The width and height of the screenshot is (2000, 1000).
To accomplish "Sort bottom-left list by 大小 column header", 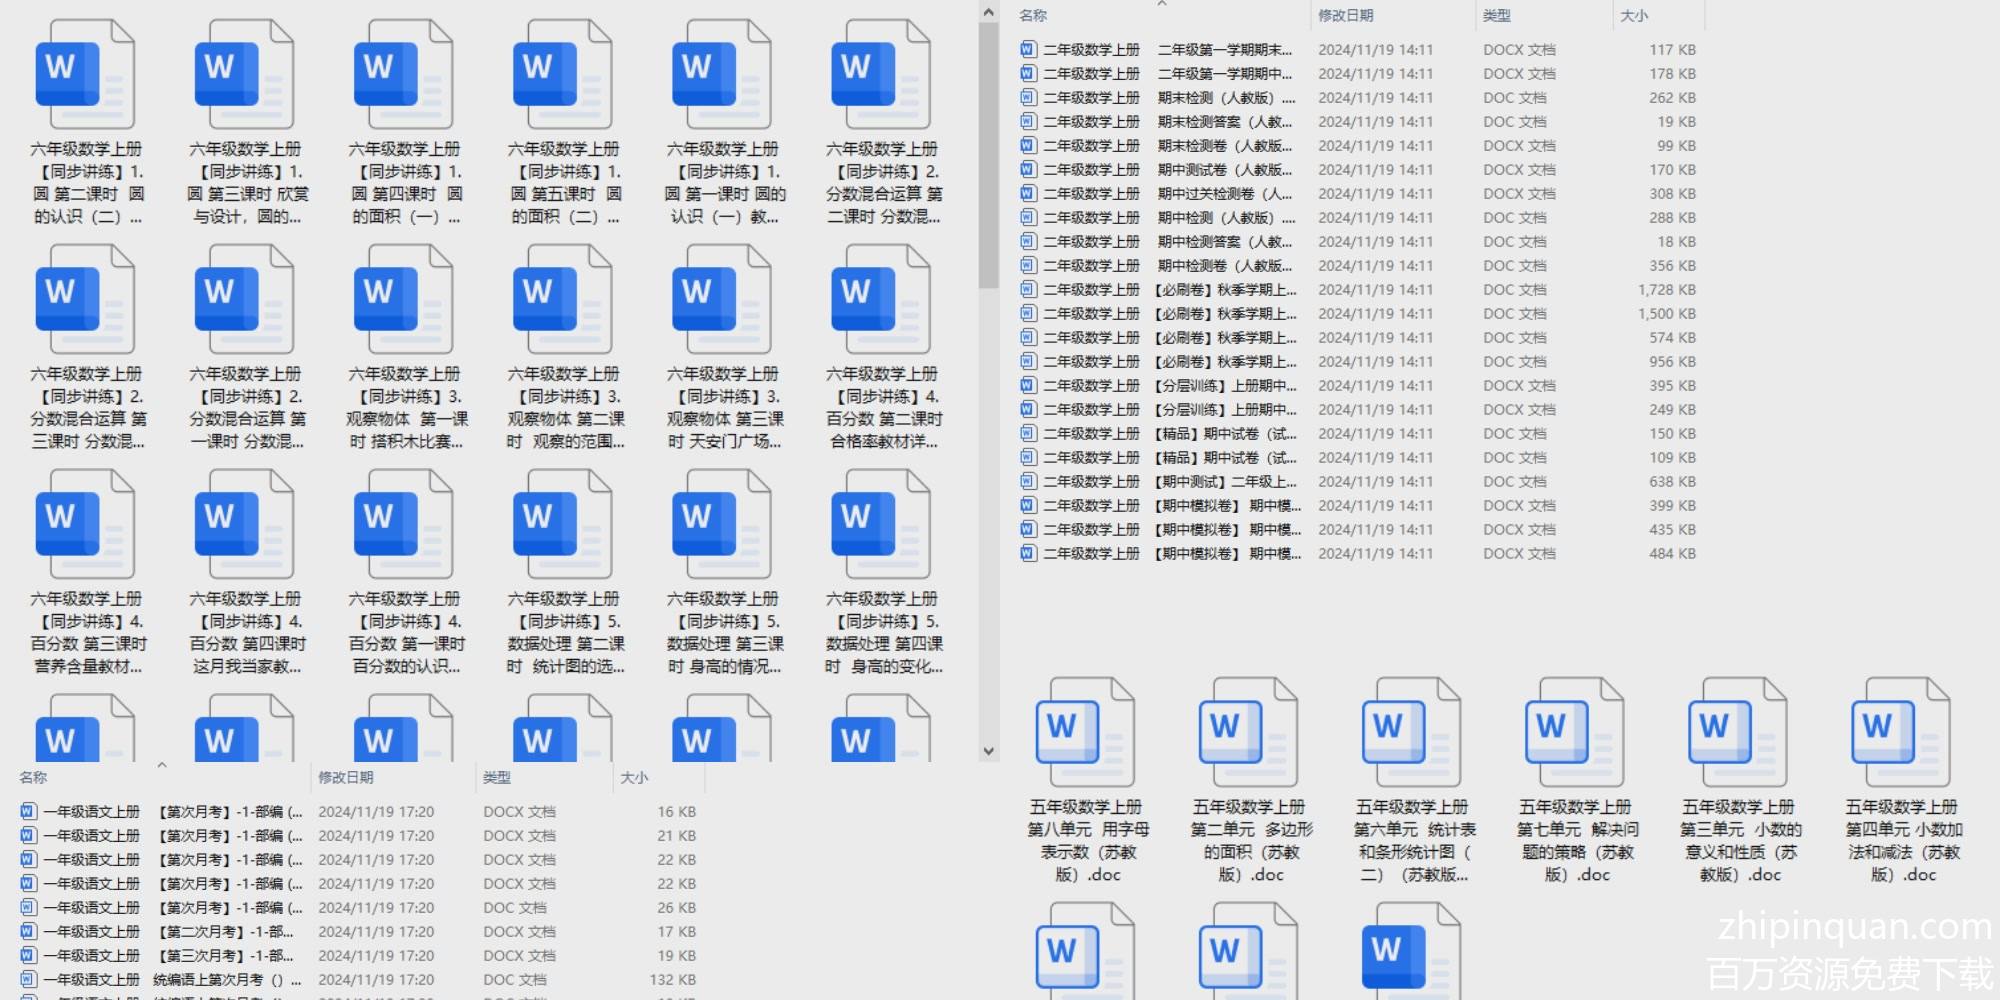I will click(x=634, y=778).
